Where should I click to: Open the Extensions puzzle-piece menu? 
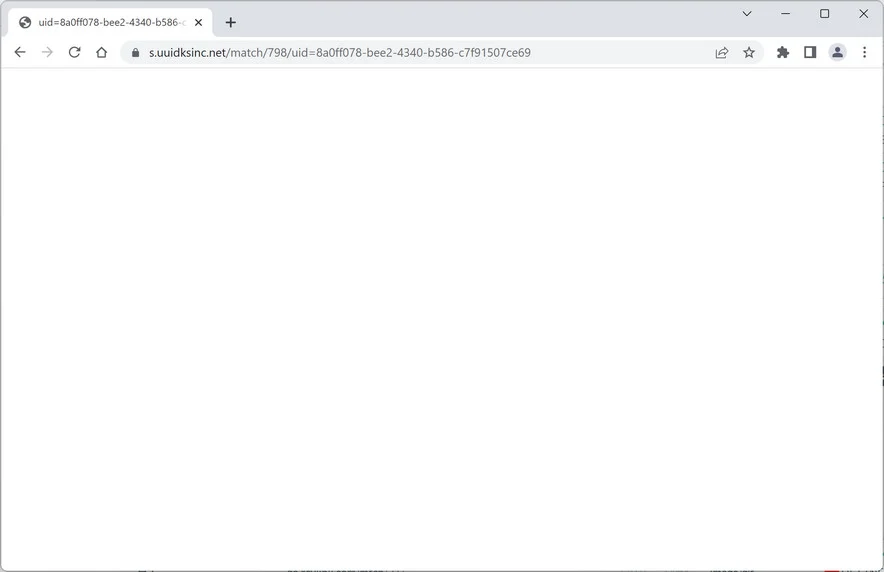point(783,52)
